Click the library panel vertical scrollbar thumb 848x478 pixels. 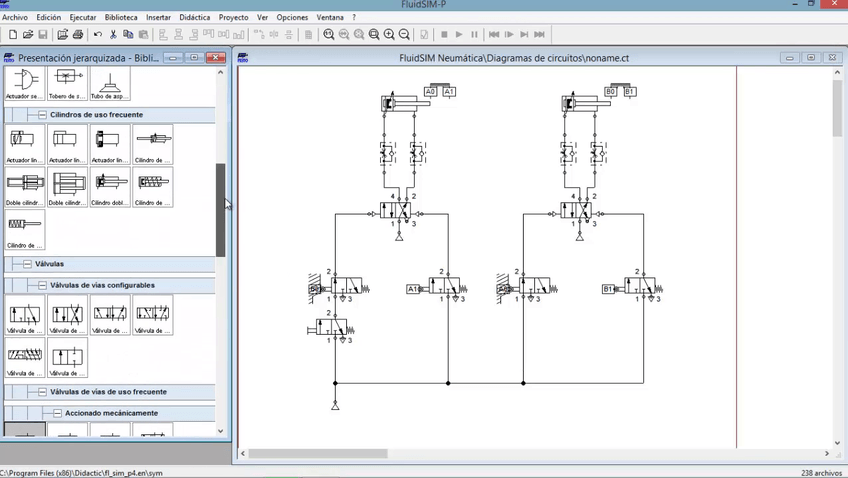[221, 210]
